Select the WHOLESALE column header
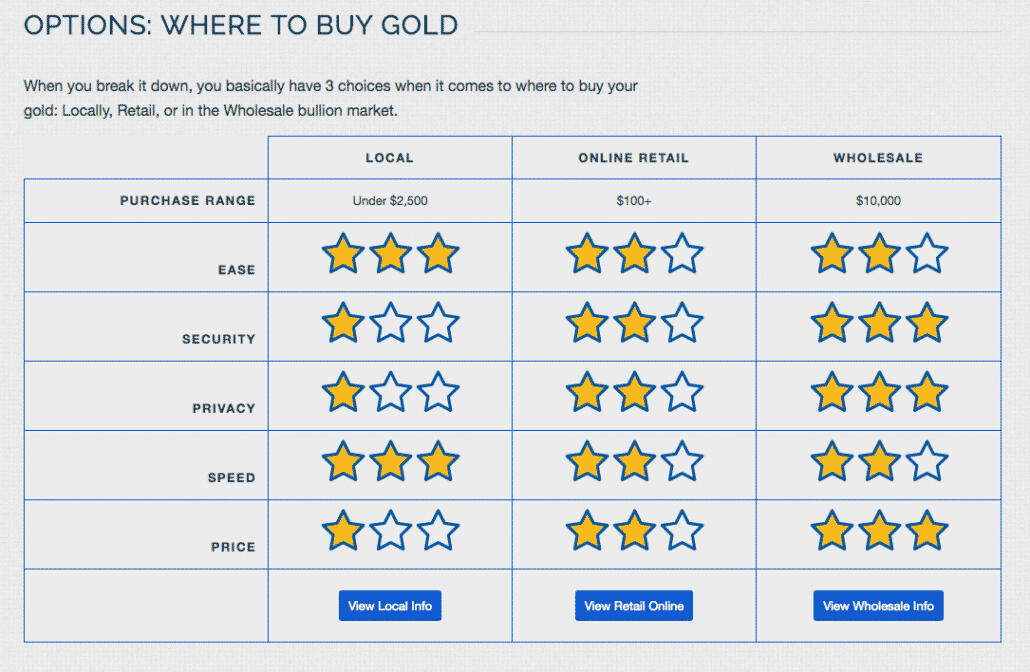 click(878, 158)
